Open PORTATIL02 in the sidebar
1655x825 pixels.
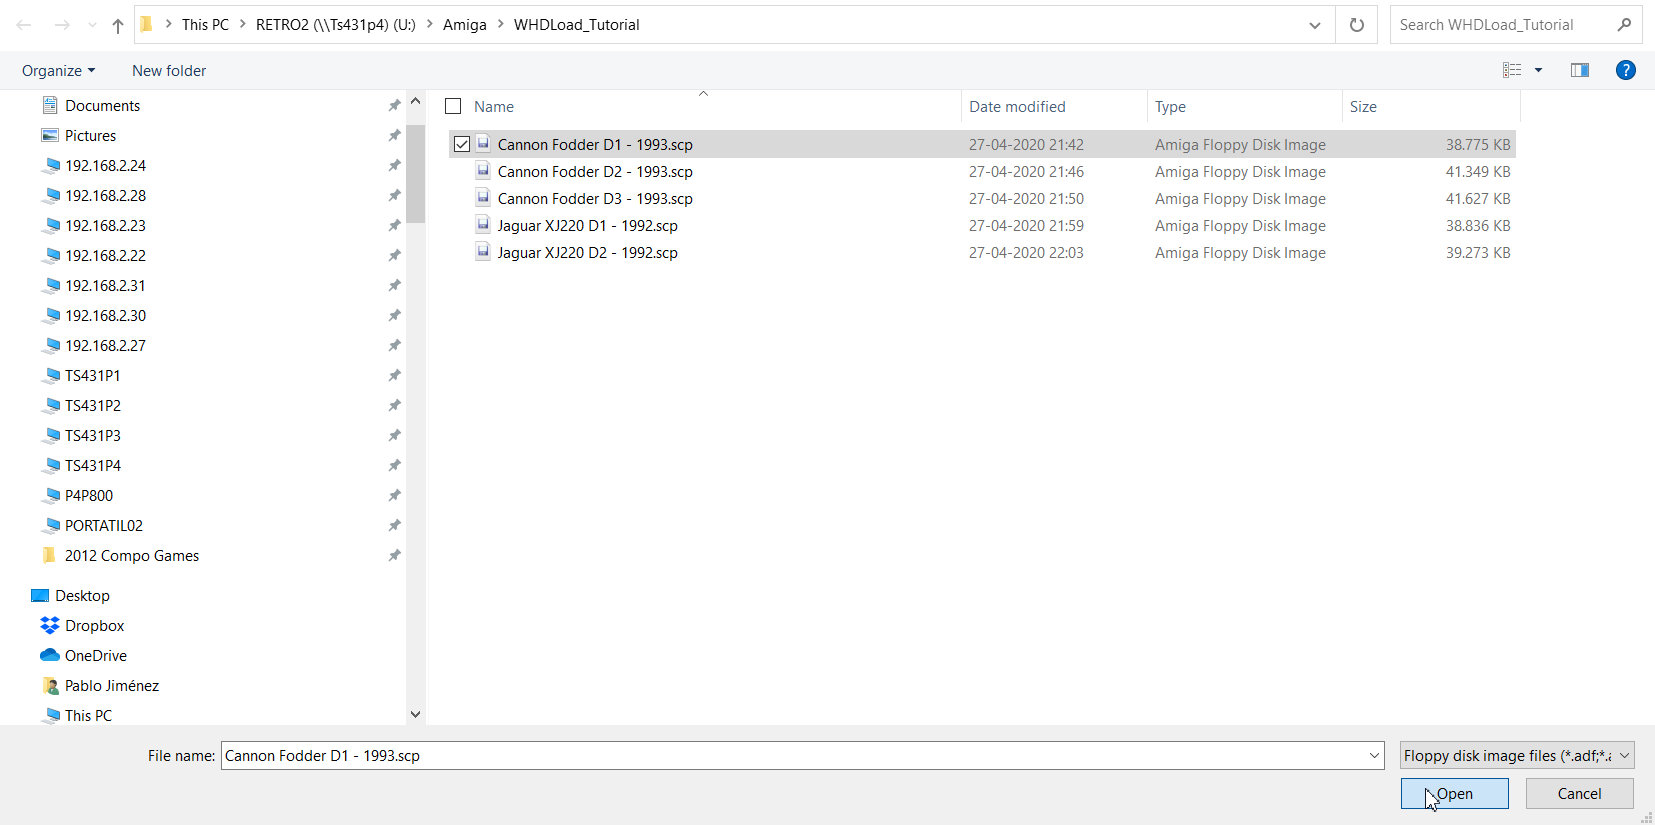pyautogui.click(x=103, y=525)
